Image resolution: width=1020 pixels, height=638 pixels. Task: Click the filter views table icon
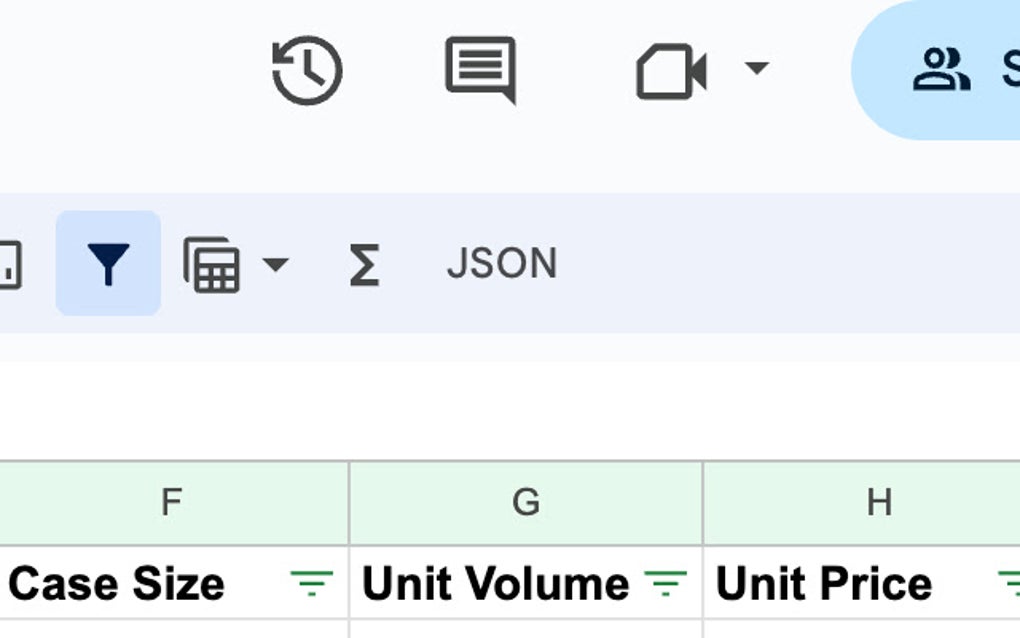[x=212, y=265]
